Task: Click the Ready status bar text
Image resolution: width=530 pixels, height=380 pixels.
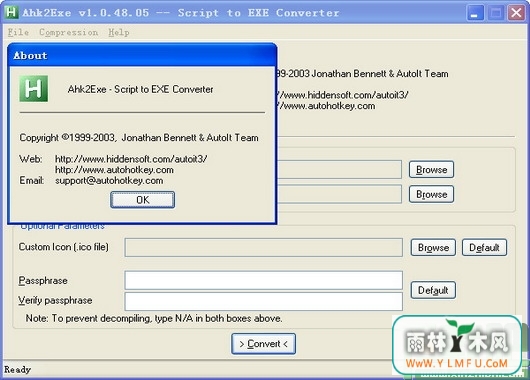Action: pos(17,370)
